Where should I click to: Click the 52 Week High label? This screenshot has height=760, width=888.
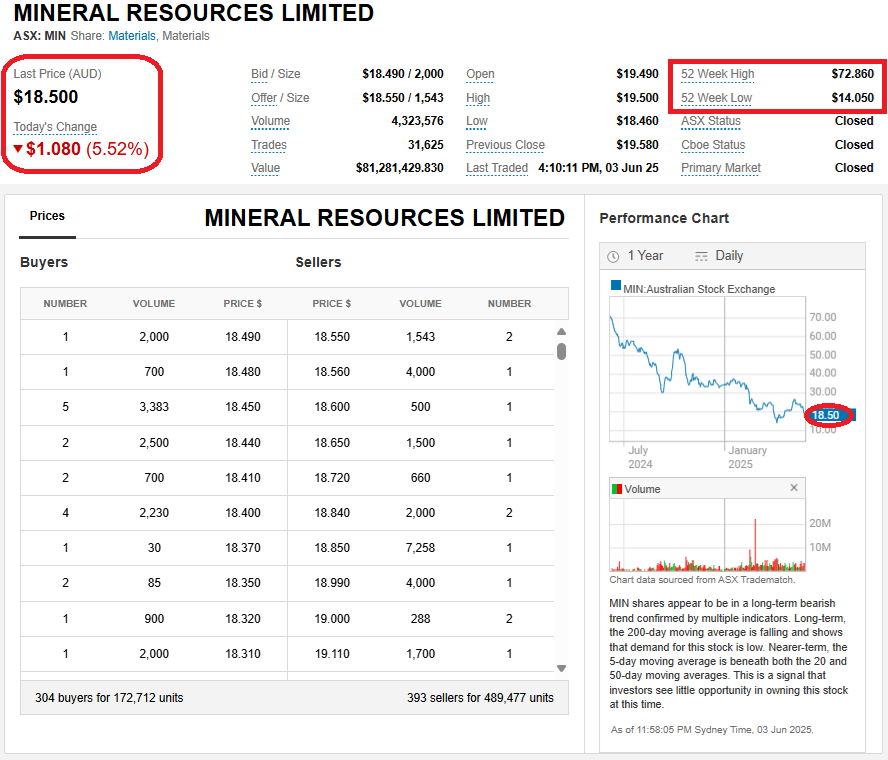tap(717, 74)
